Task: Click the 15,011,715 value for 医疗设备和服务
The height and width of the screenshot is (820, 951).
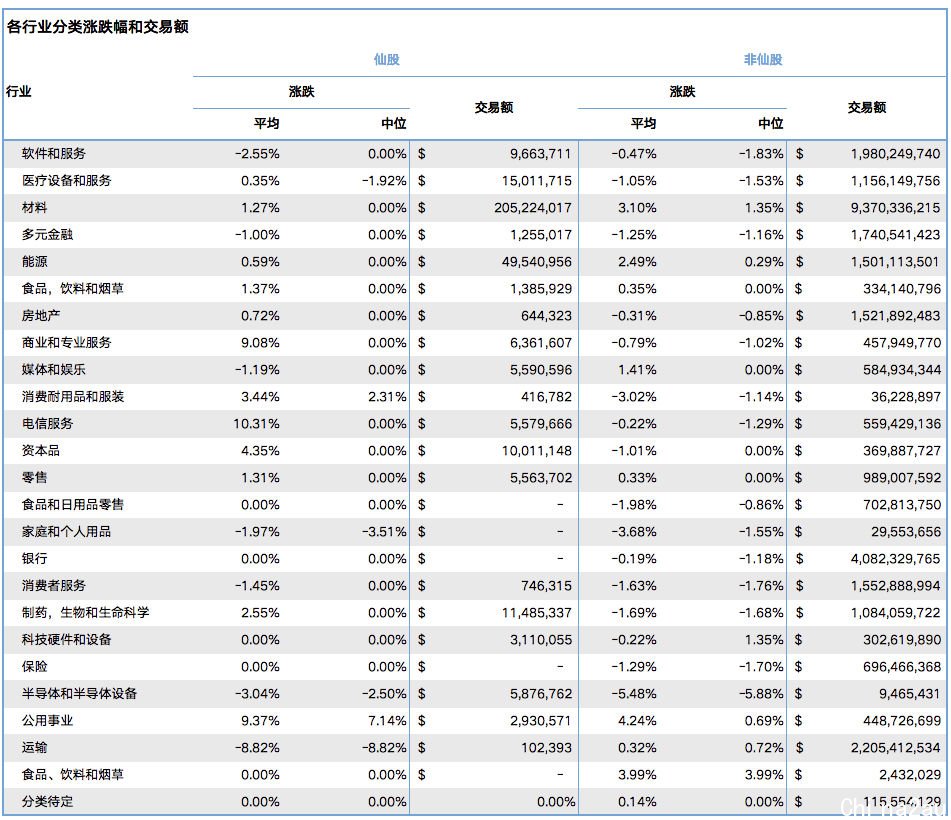Action: (536, 181)
